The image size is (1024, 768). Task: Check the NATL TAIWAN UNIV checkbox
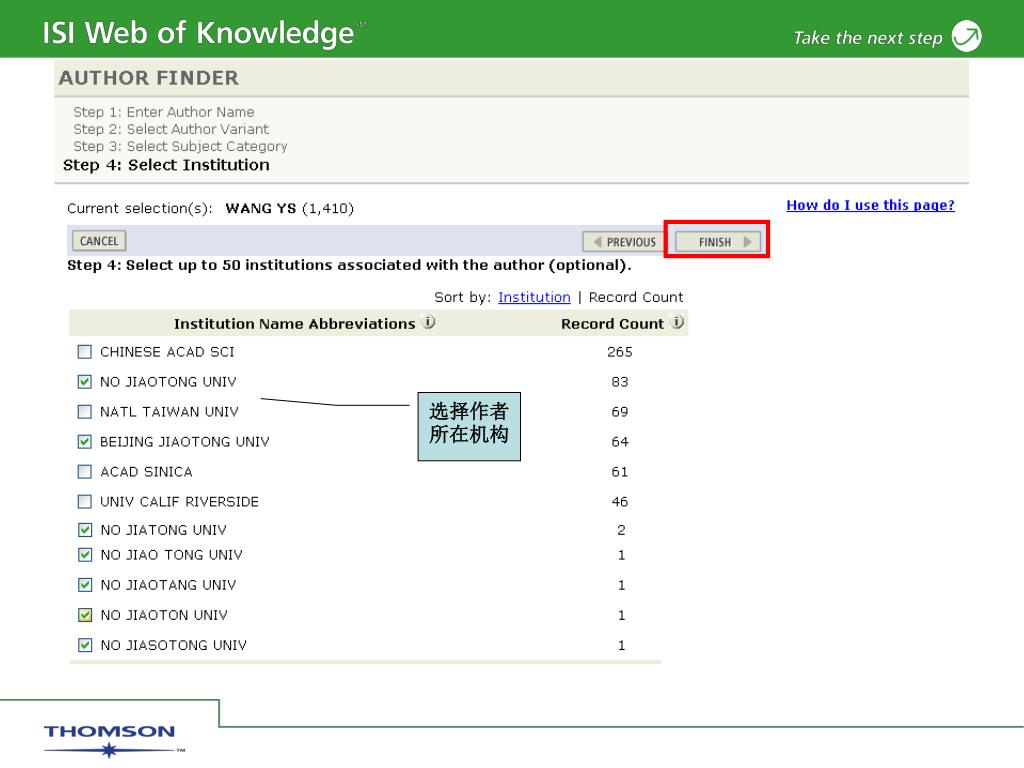click(84, 412)
